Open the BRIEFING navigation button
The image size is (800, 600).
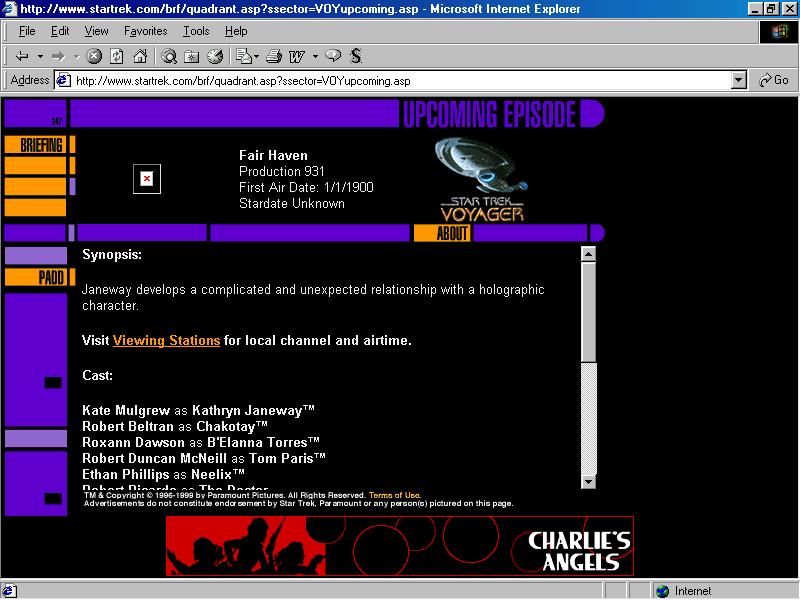36,145
